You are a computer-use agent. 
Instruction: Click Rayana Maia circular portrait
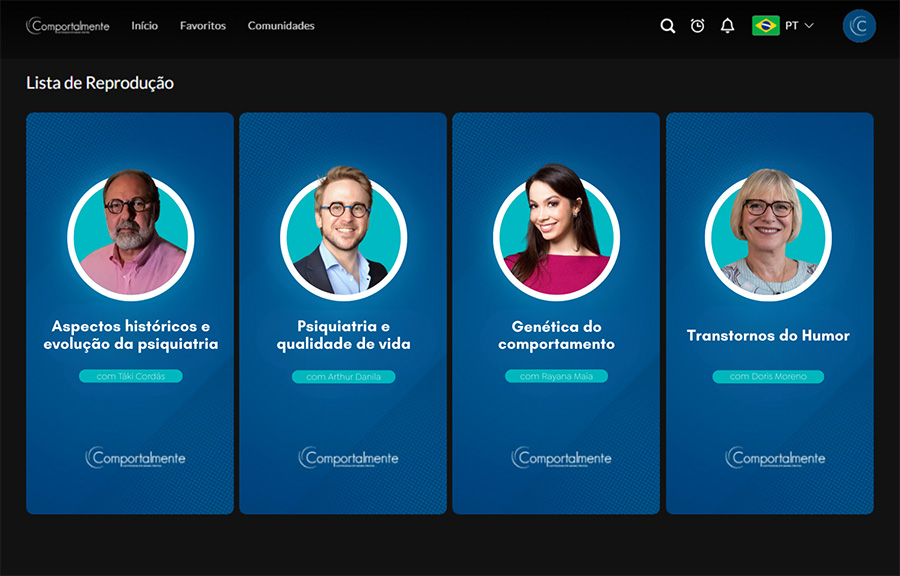point(556,234)
